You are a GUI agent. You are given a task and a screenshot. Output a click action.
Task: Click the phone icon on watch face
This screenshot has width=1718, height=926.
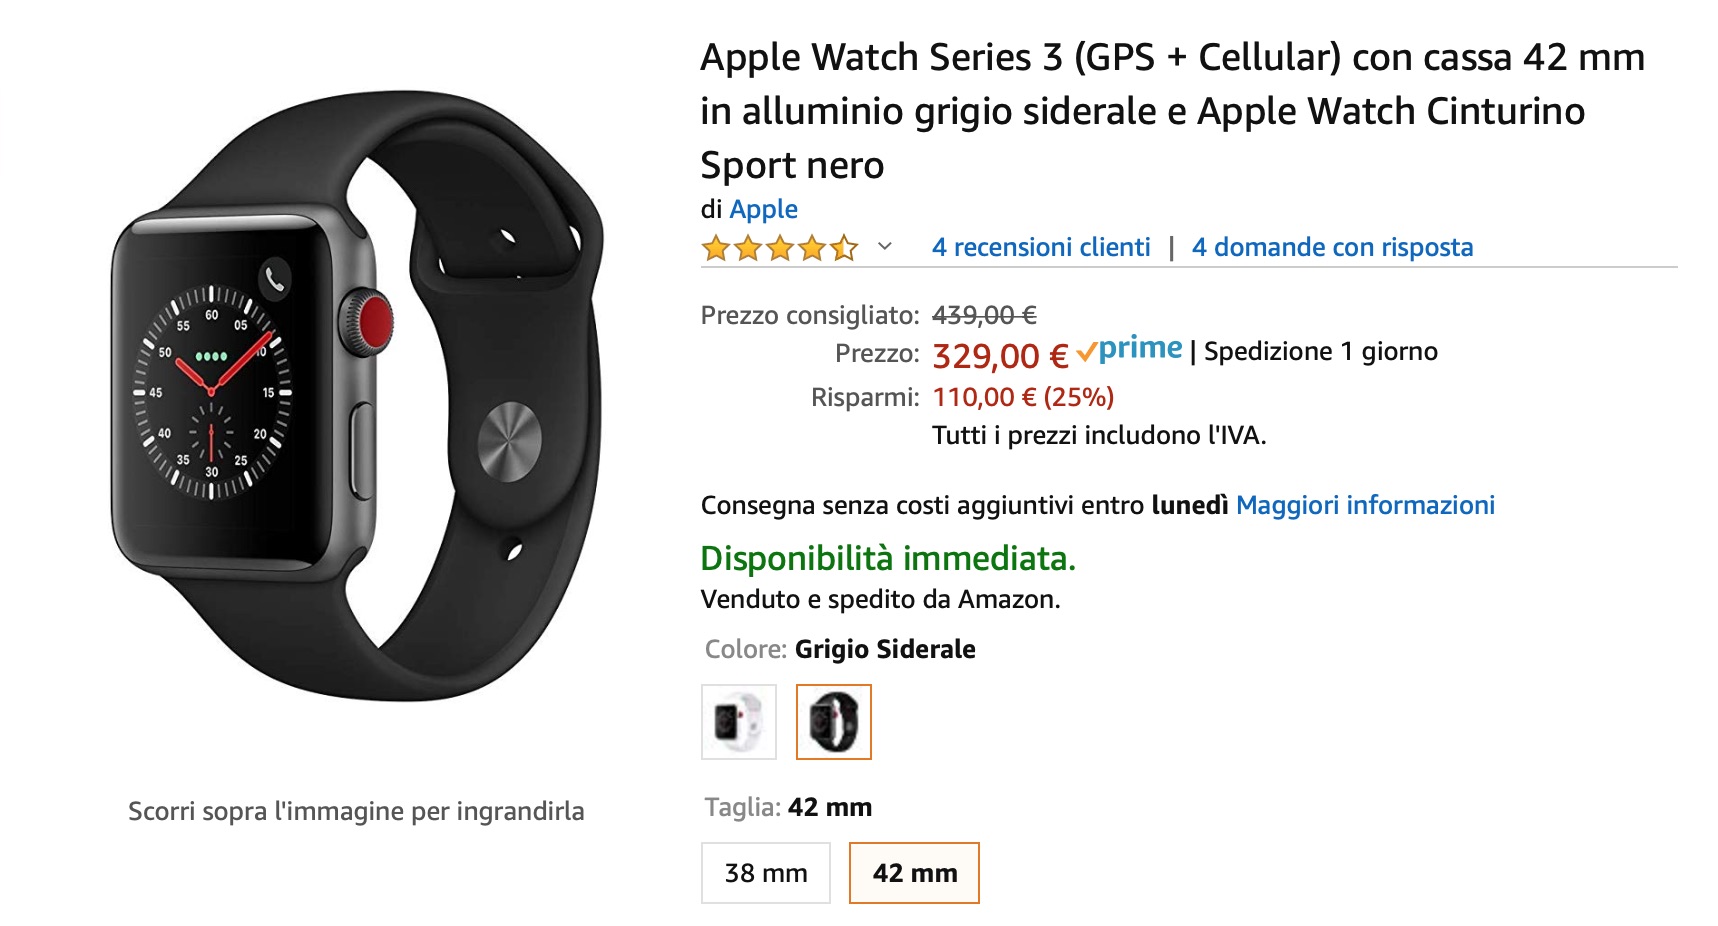[275, 281]
